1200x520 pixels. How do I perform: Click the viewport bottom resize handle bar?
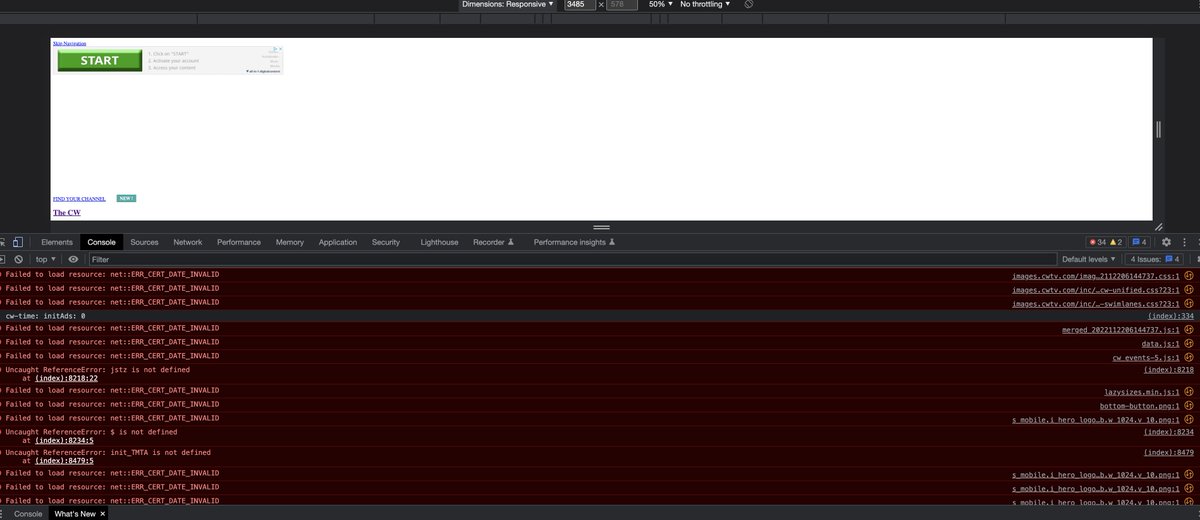[x=602, y=227]
